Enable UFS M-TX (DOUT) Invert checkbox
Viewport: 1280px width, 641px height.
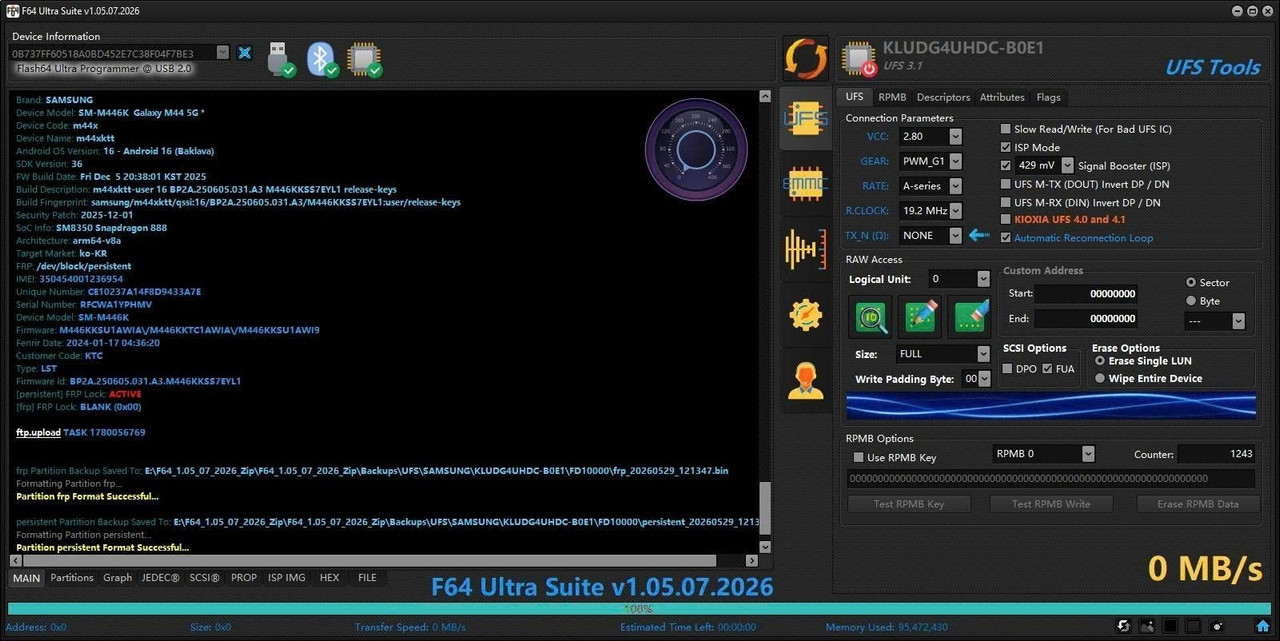pos(1006,184)
